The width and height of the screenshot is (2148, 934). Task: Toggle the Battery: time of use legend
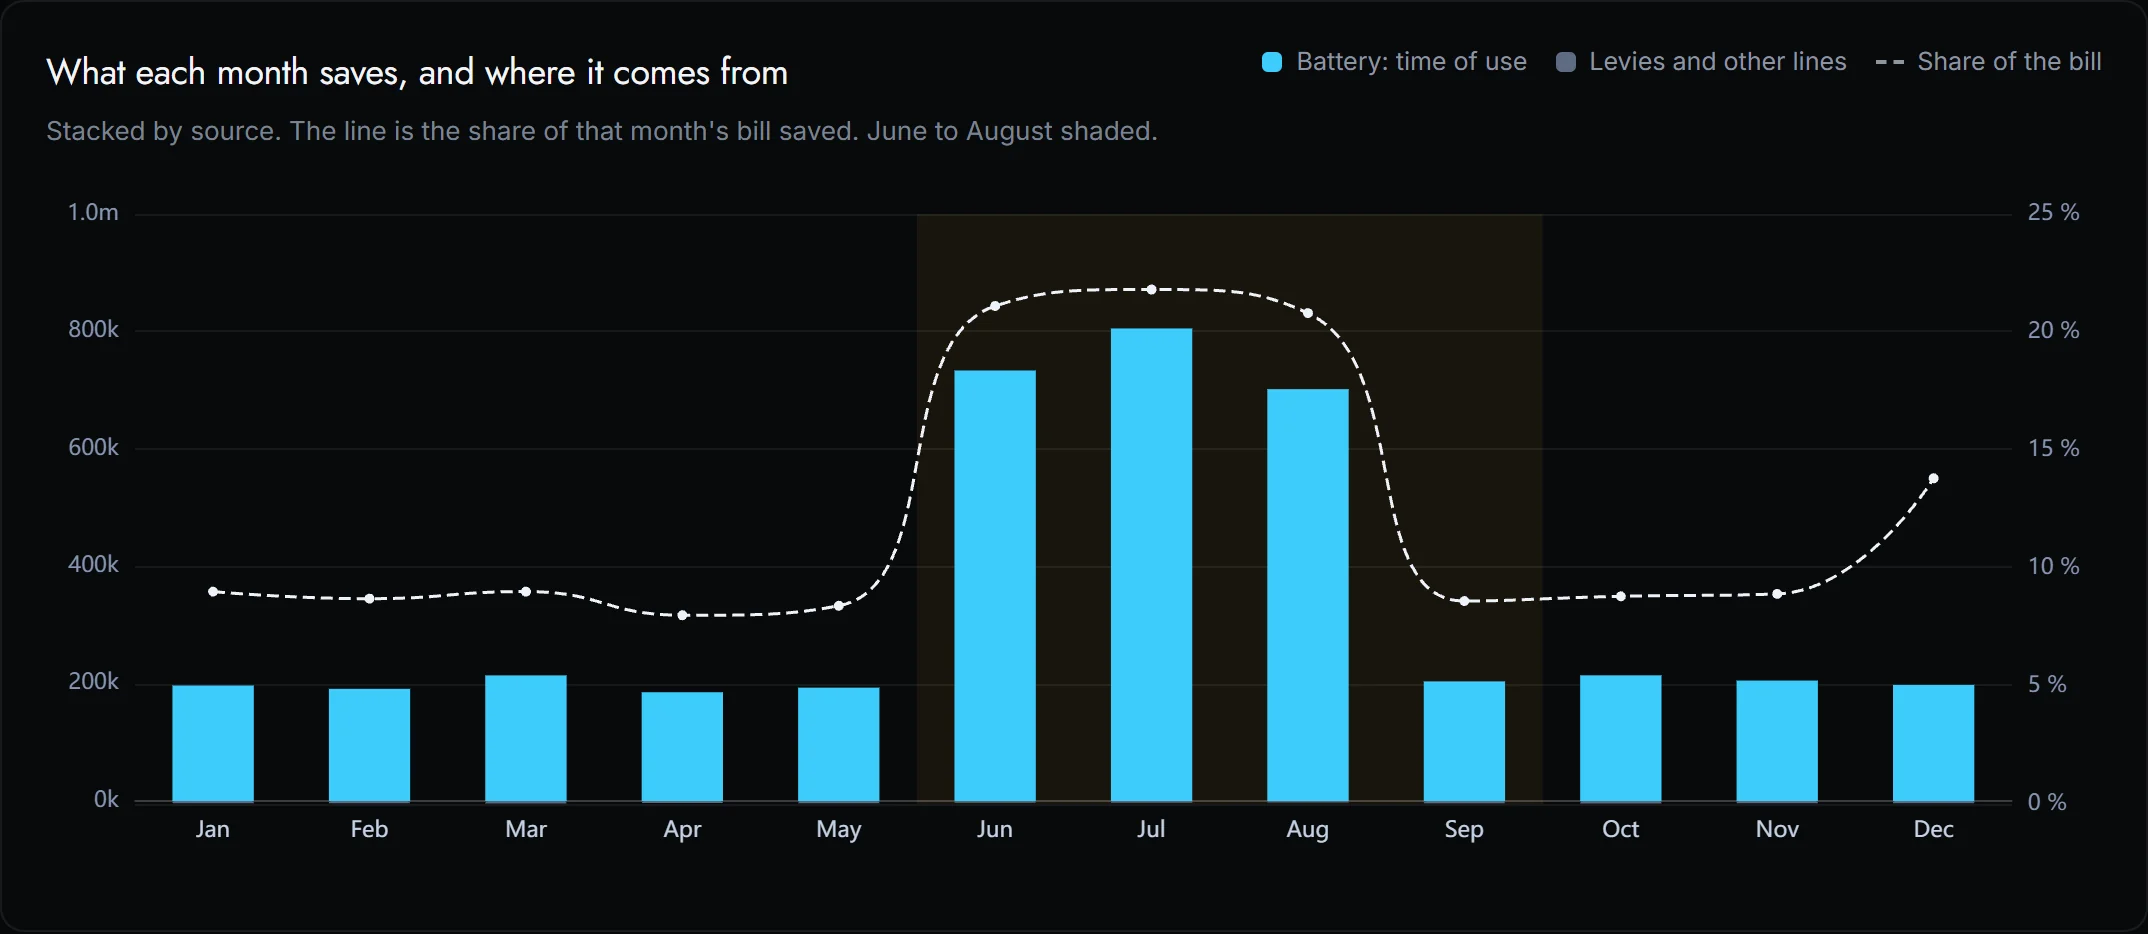click(1394, 62)
